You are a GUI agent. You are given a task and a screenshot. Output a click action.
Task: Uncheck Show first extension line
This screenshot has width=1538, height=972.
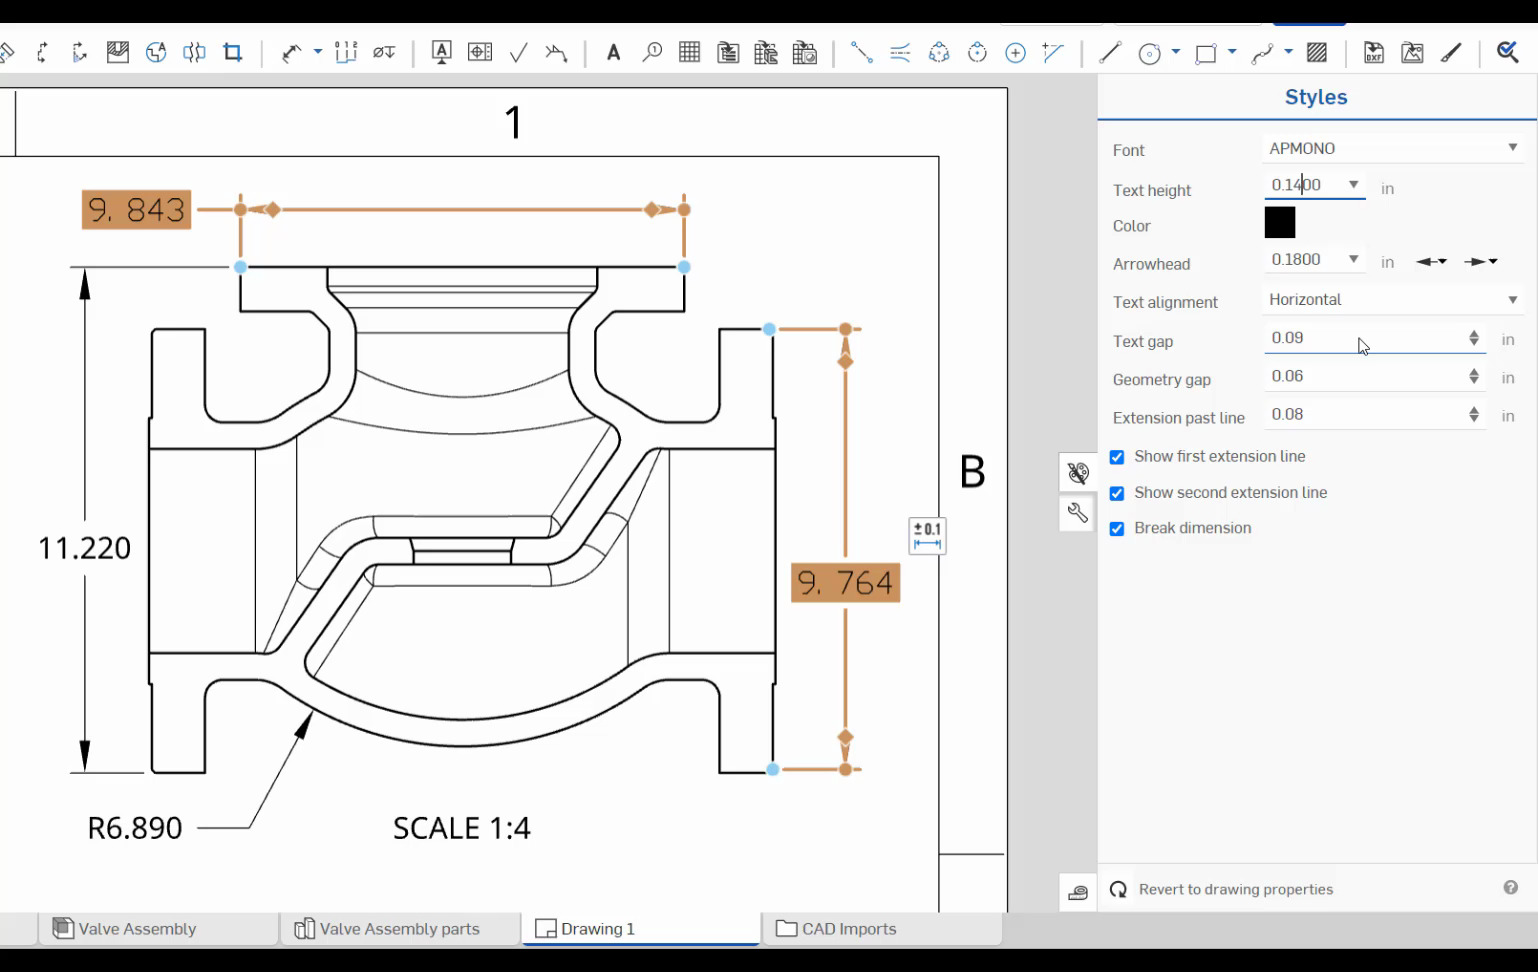click(1117, 457)
